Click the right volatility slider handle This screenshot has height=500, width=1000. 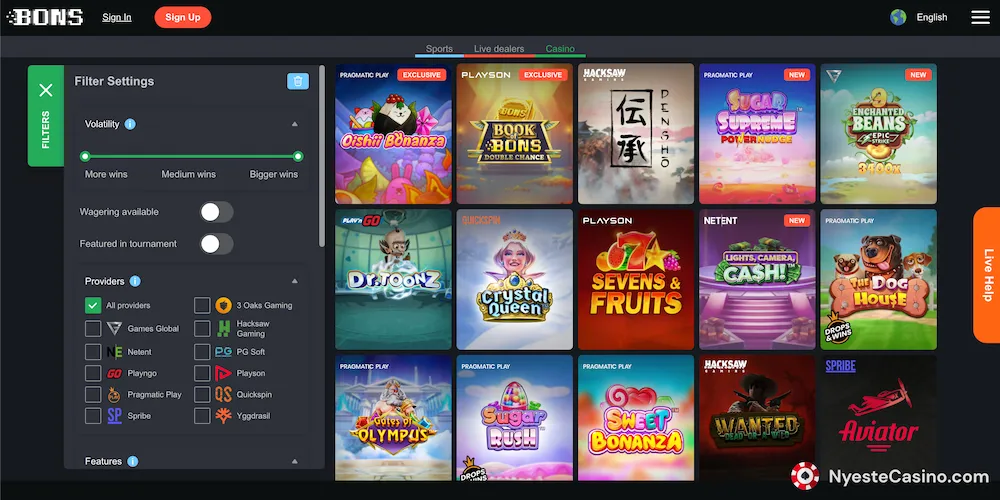pyautogui.click(x=298, y=156)
